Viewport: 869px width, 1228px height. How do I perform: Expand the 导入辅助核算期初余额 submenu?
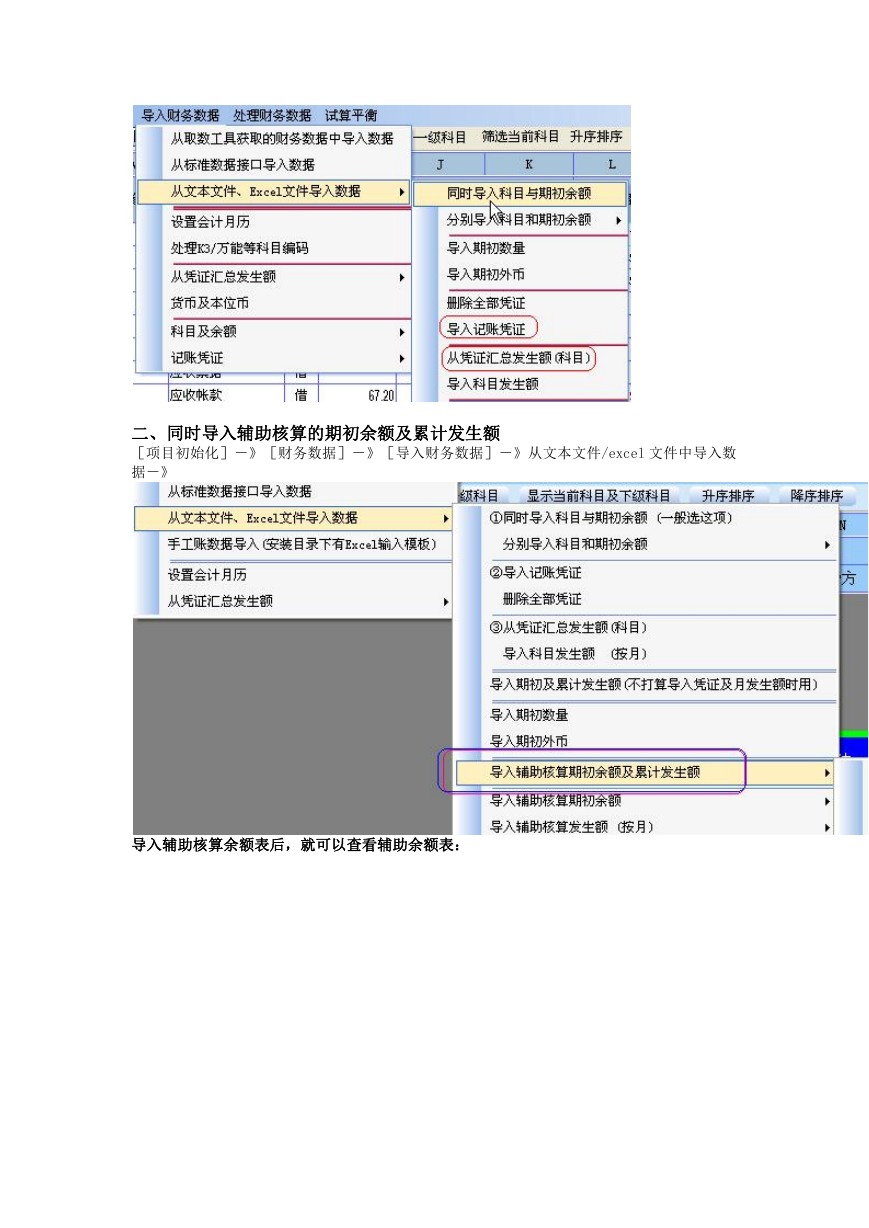point(647,801)
